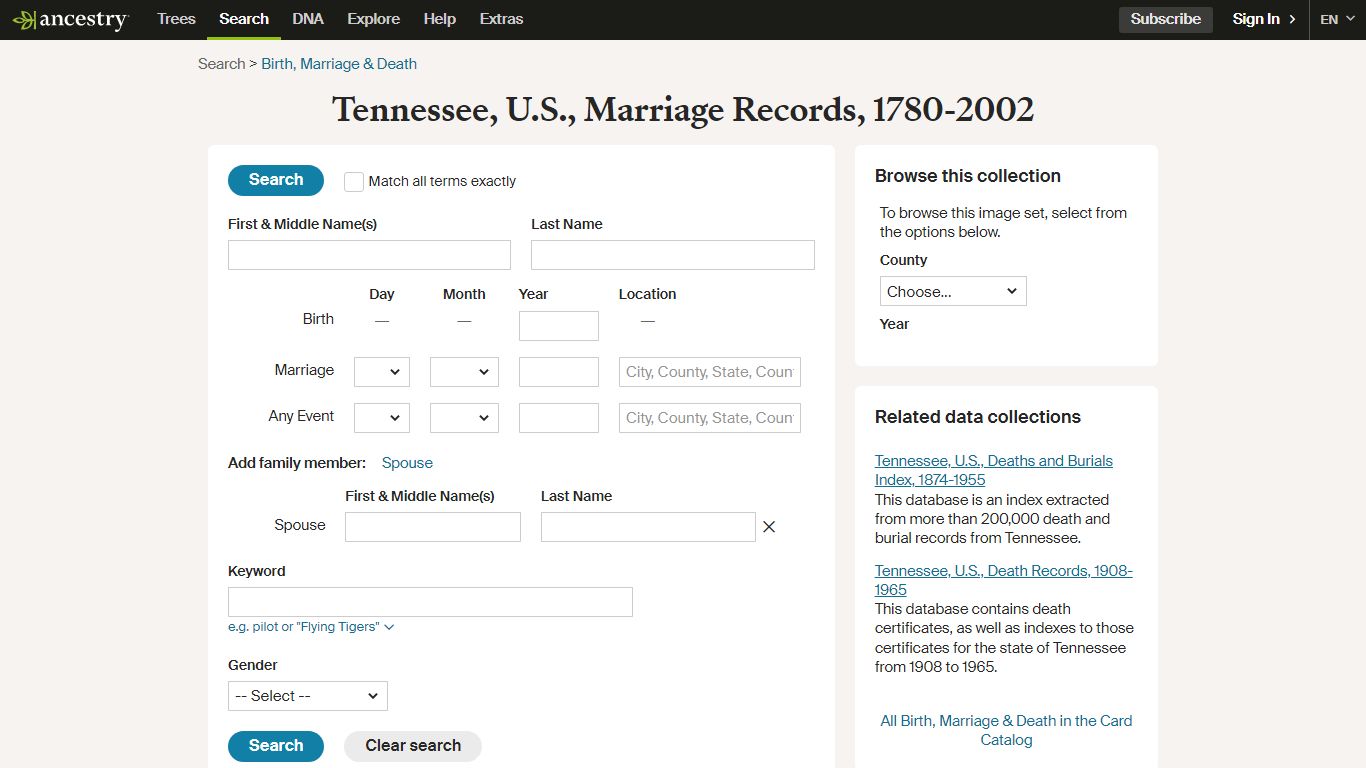
Task: Open the Any Event Month dropdown
Action: point(464,418)
